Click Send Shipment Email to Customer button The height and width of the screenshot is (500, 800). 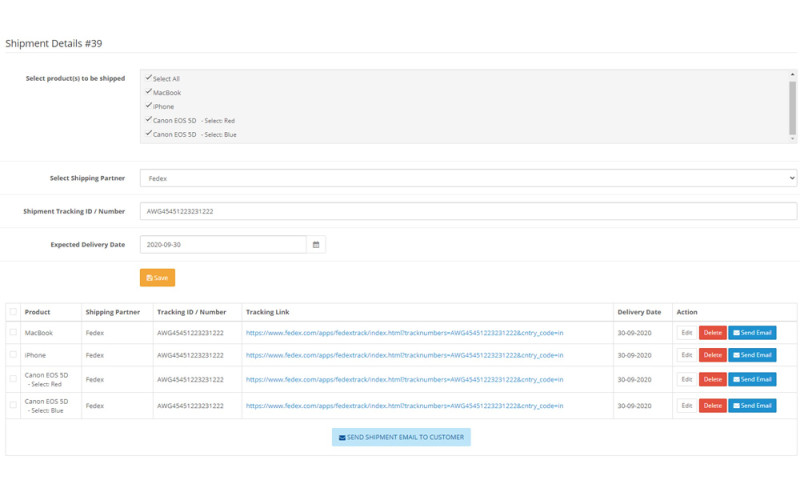401,437
